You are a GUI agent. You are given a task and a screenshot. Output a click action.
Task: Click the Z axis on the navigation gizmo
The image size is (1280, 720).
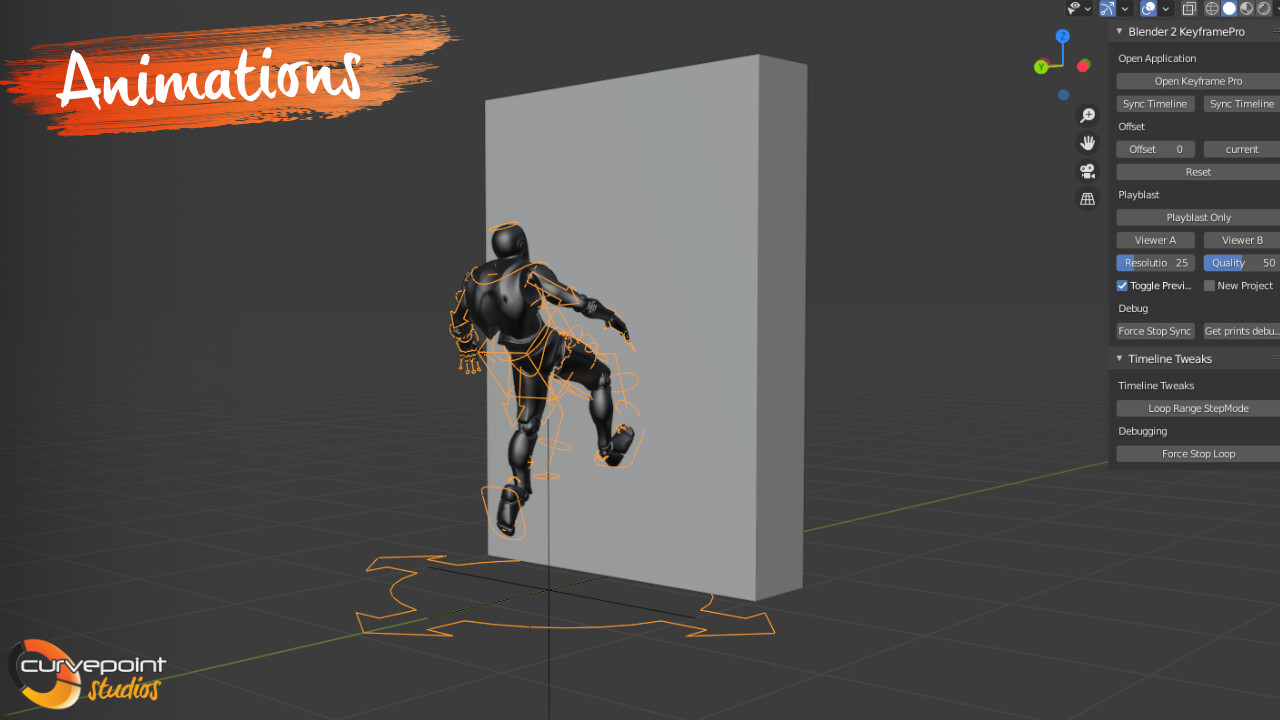click(1062, 36)
